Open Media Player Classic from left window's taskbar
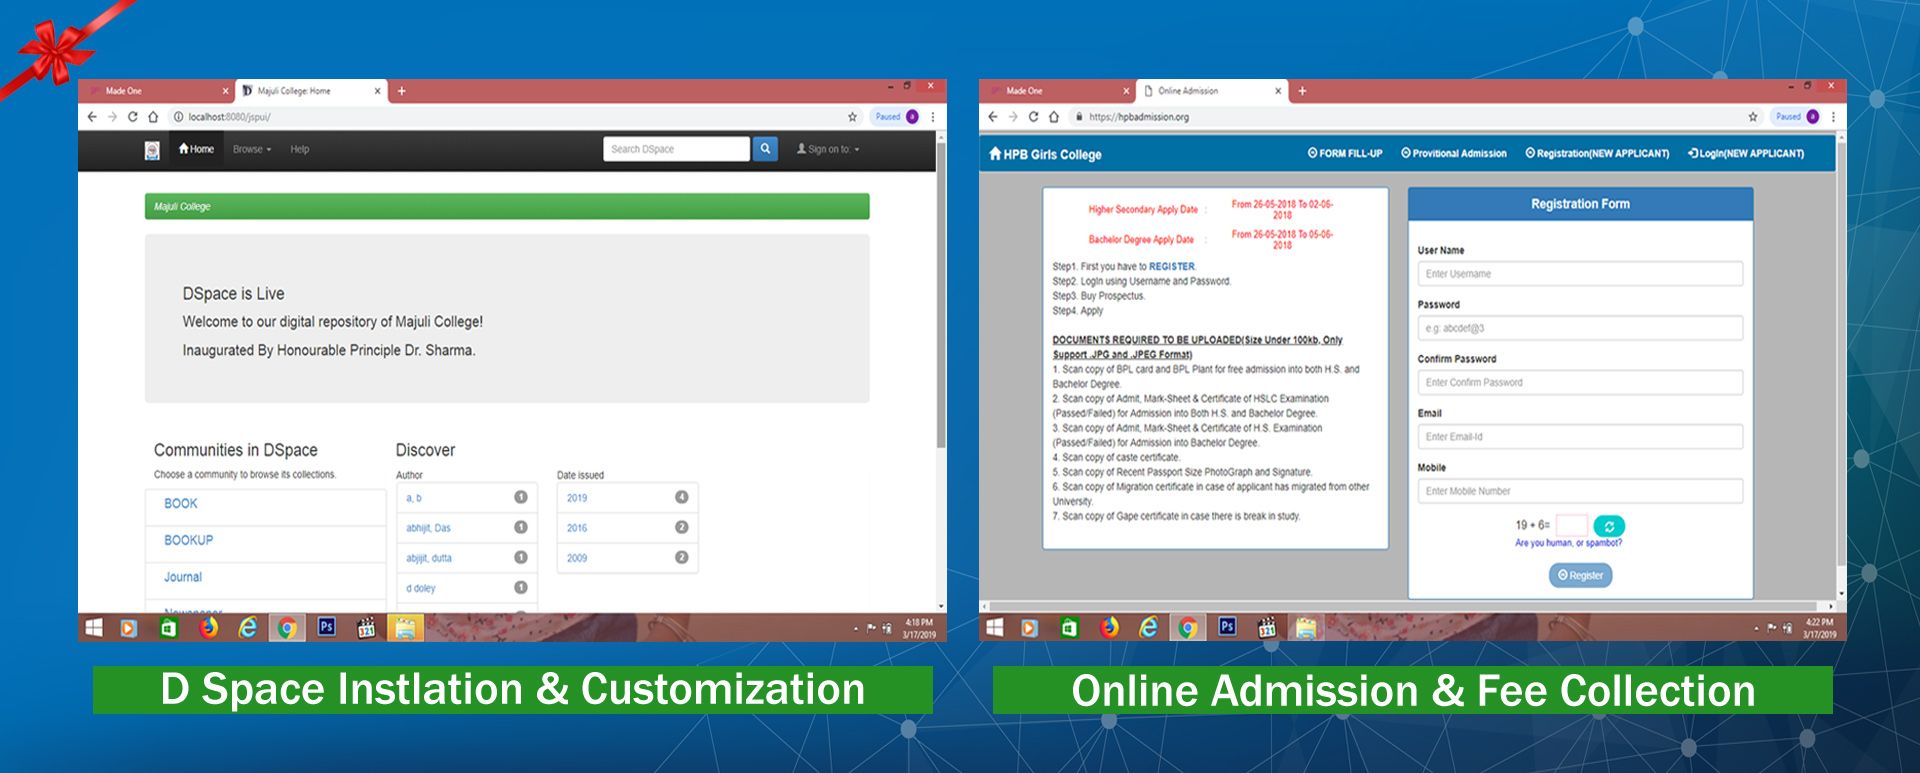Viewport: 1920px width, 773px height. pos(366,627)
